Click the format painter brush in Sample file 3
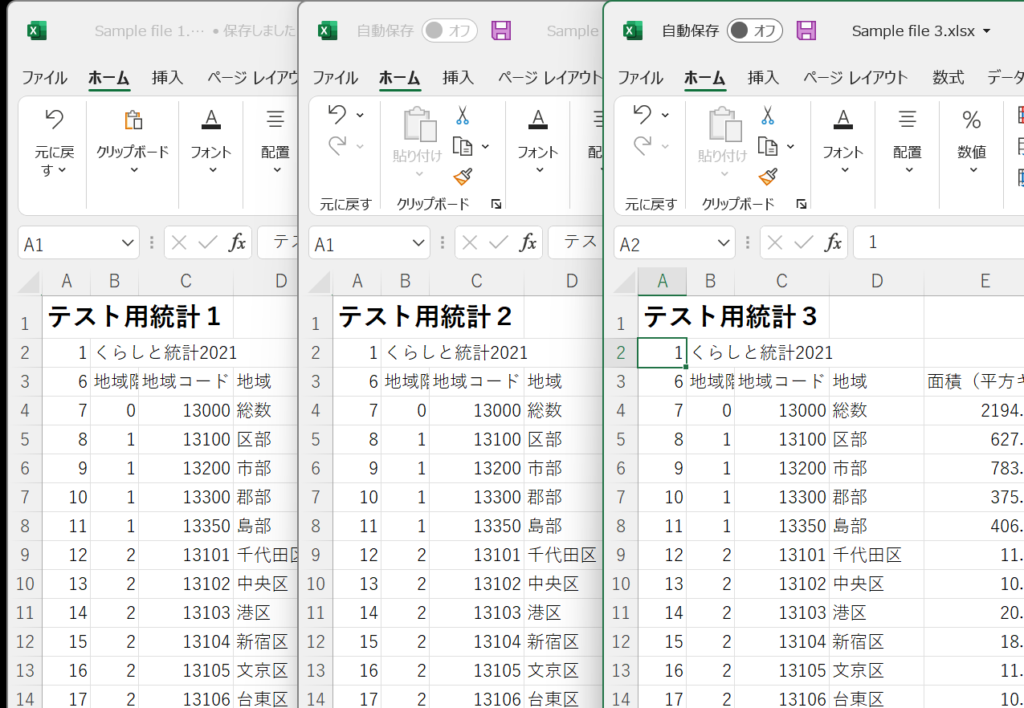Viewport: 1024px width, 708px height. point(767,177)
